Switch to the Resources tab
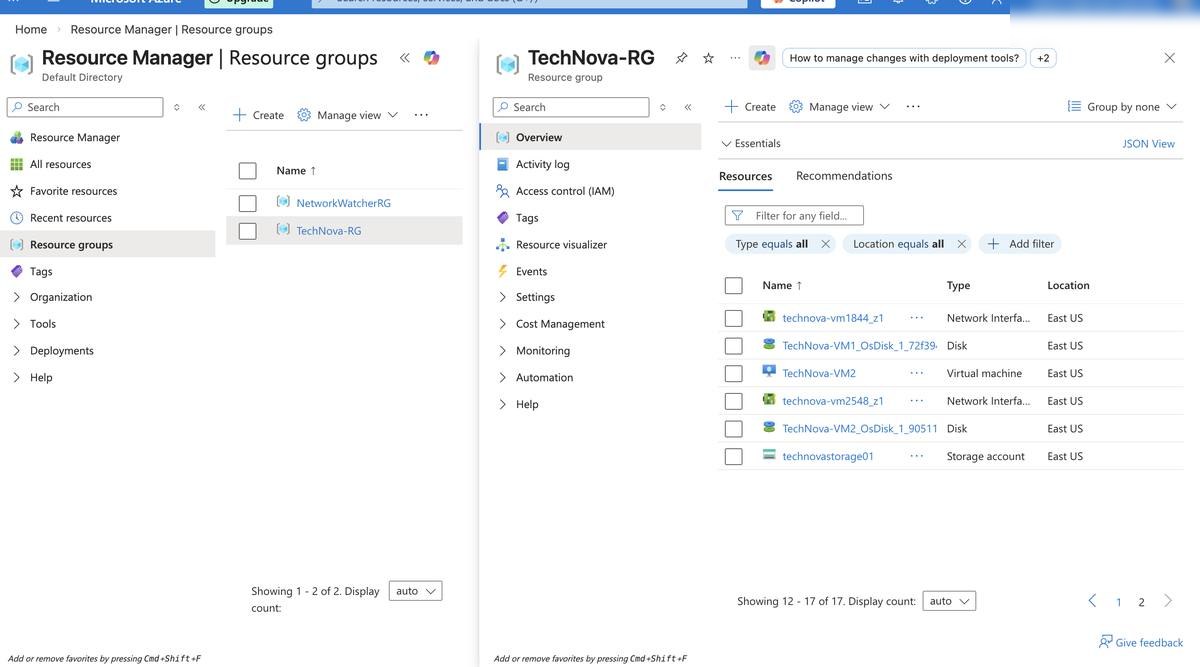The image size is (1200, 667). click(745, 176)
